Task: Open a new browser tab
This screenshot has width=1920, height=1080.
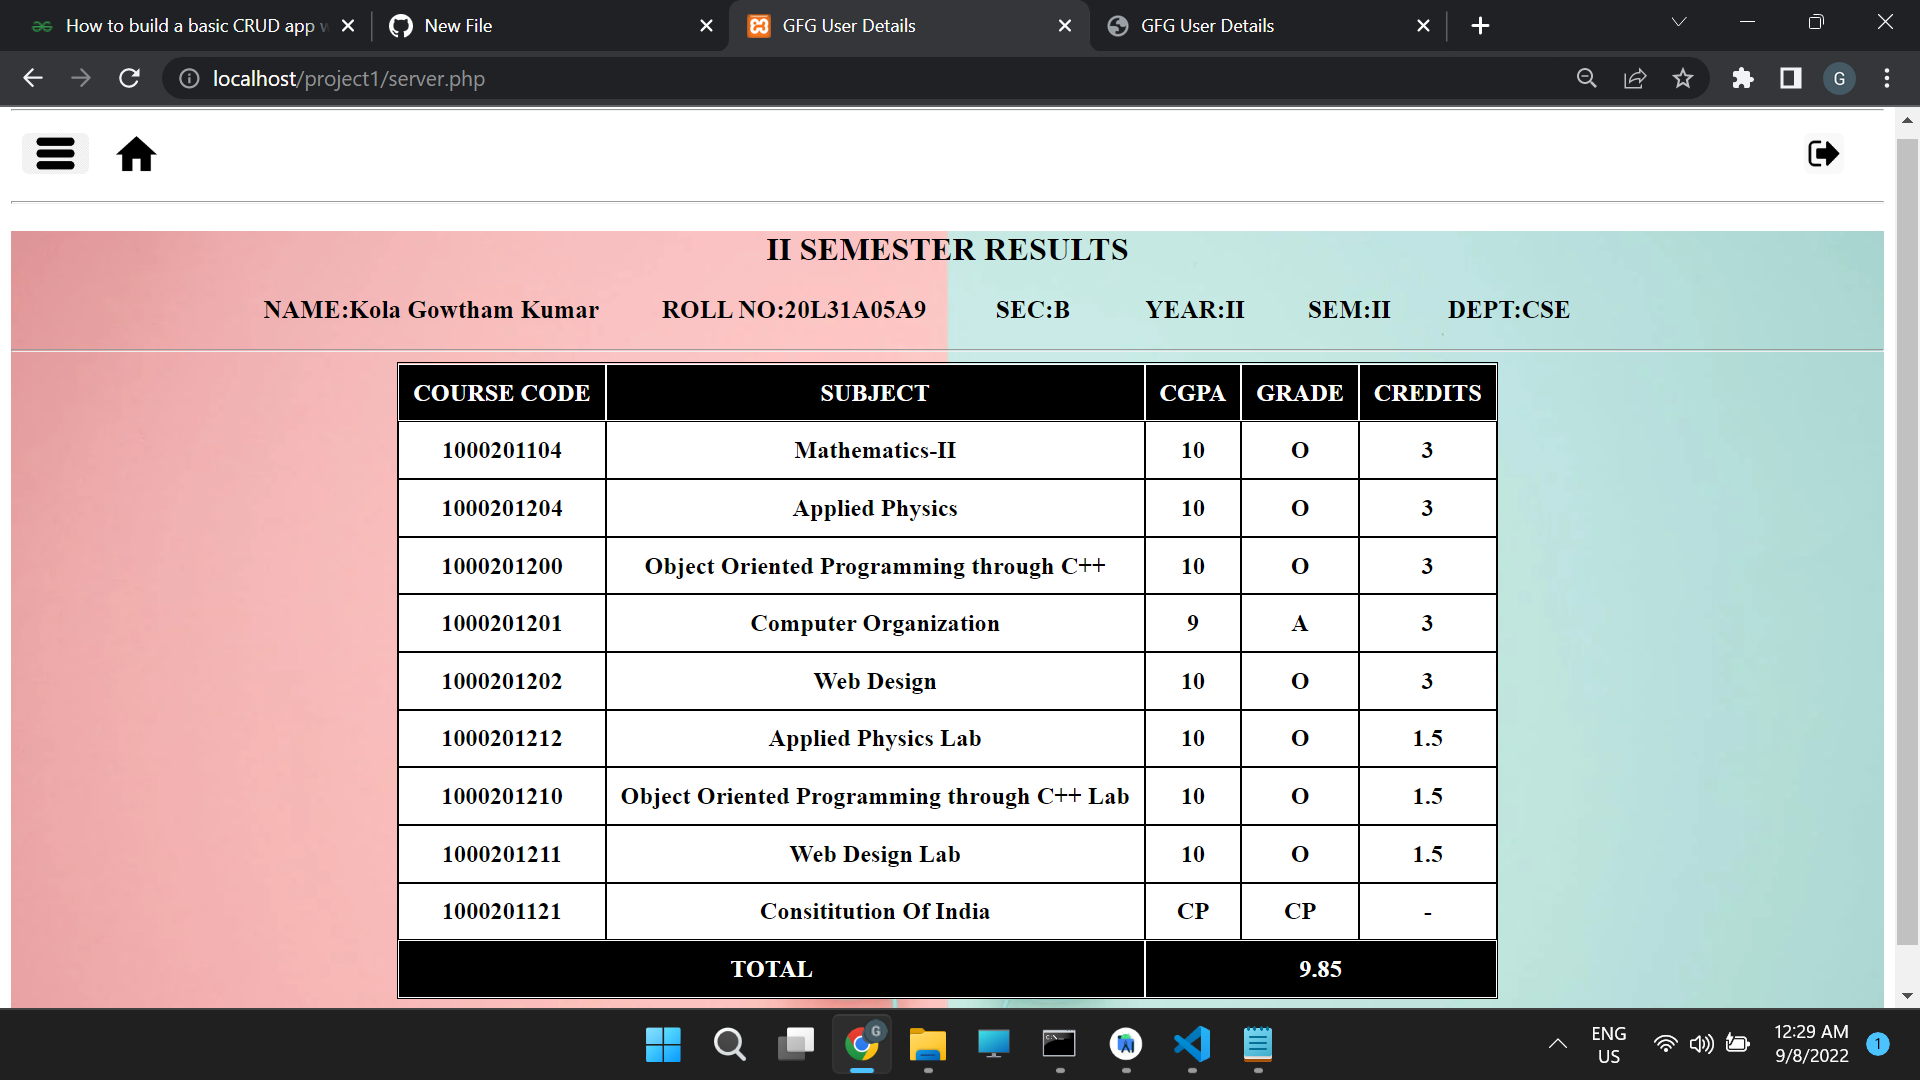Action: click(x=1481, y=25)
